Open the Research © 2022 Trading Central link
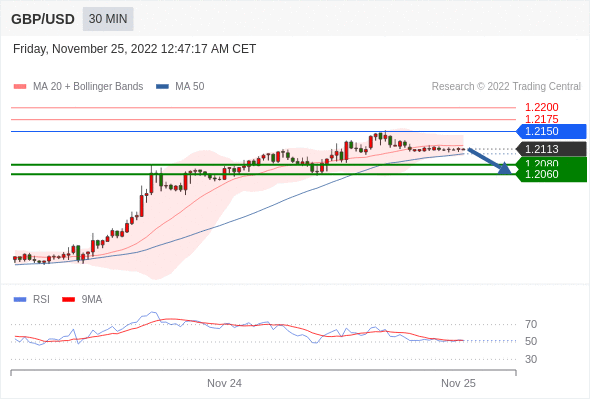The height and width of the screenshot is (400, 590). tap(506, 87)
